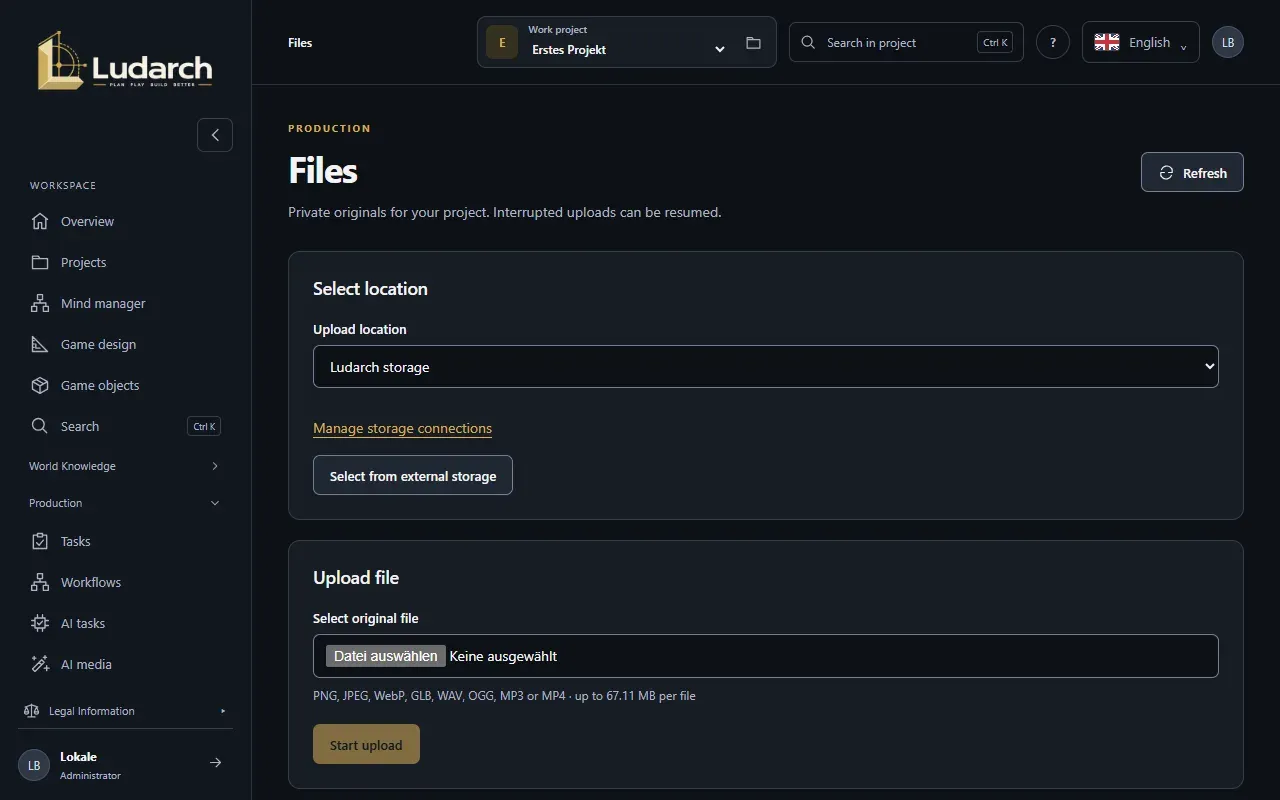Viewport: 1280px width, 800px height.
Task: Click the Ludarch logo
Action: click(125, 60)
